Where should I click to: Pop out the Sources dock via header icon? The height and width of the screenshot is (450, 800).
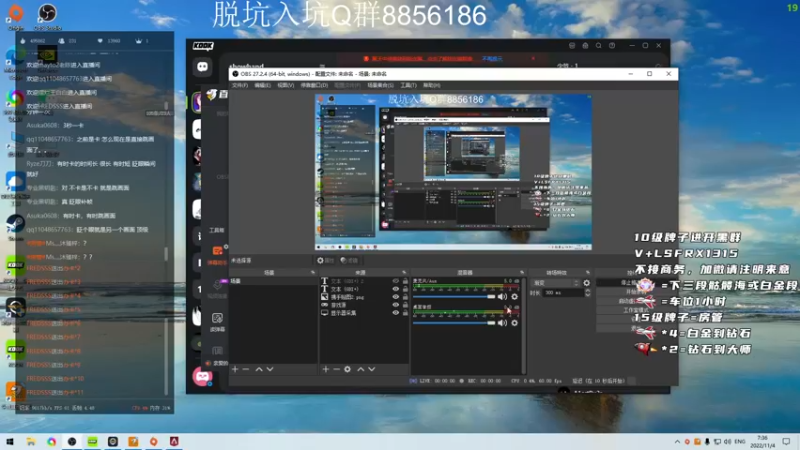404,272
